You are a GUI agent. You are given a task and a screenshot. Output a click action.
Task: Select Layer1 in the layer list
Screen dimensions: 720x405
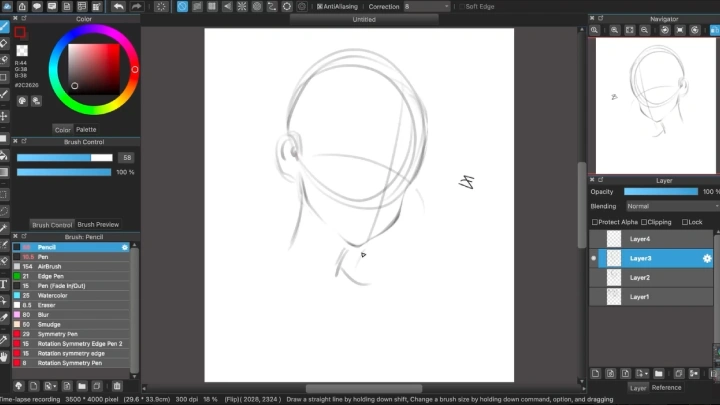[x=640, y=297]
